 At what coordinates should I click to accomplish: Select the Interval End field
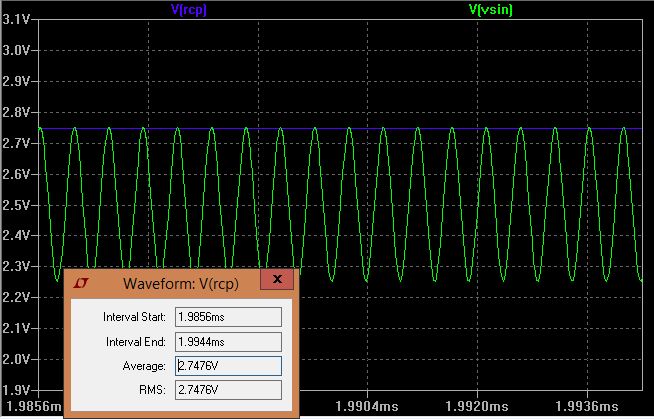[228, 342]
